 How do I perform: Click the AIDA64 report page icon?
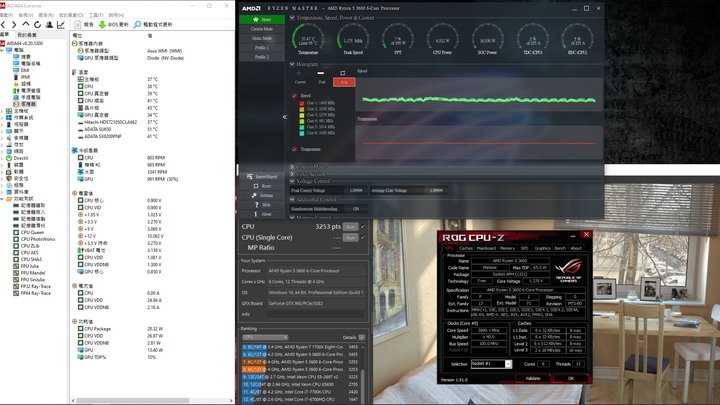pos(78,24)
